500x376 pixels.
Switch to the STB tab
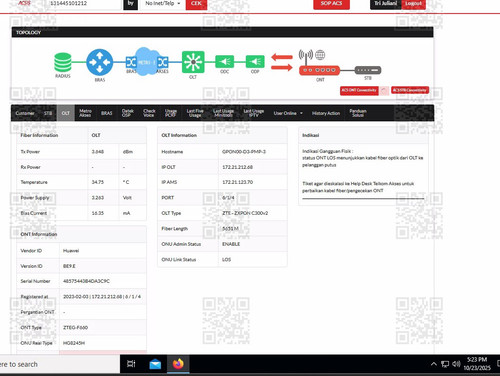[x=48, y=113]
